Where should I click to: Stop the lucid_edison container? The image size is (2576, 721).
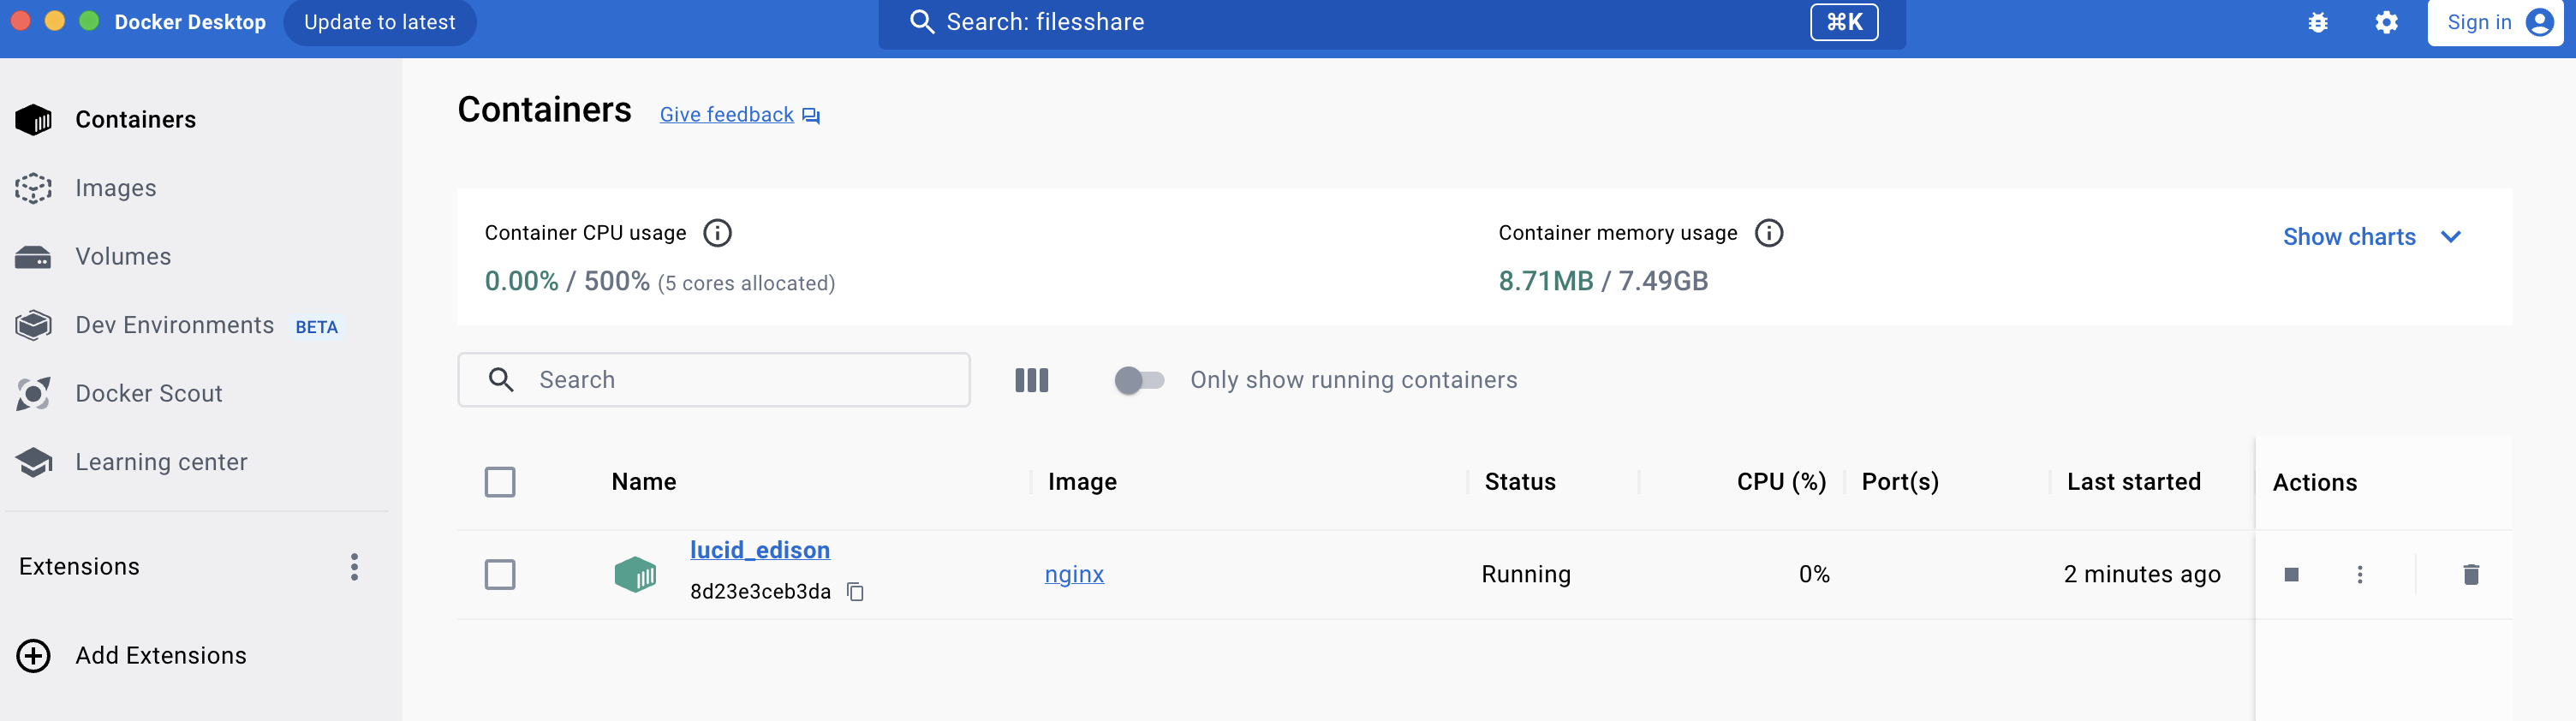click(x=2291, y=574)
